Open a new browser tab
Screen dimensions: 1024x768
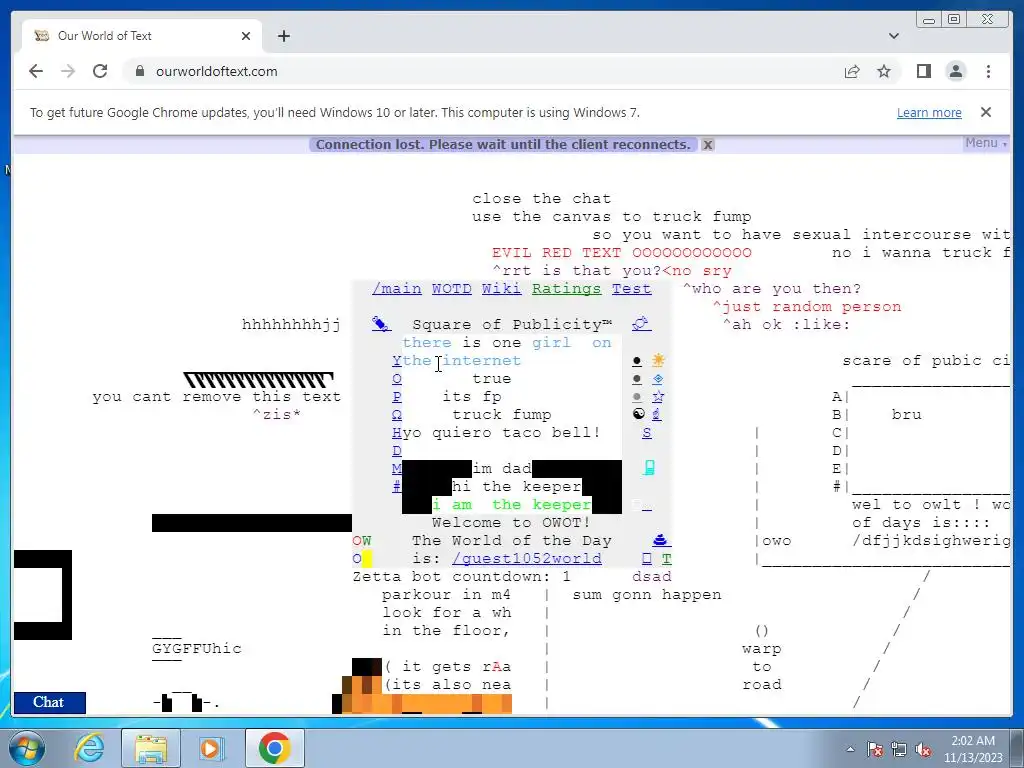283,36
